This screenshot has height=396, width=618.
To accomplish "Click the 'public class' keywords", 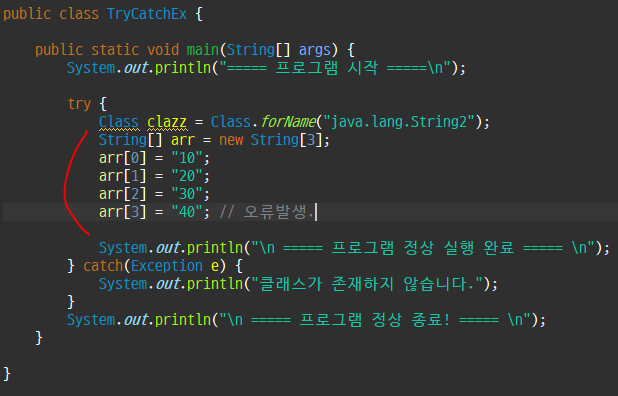I will [51, 14].
